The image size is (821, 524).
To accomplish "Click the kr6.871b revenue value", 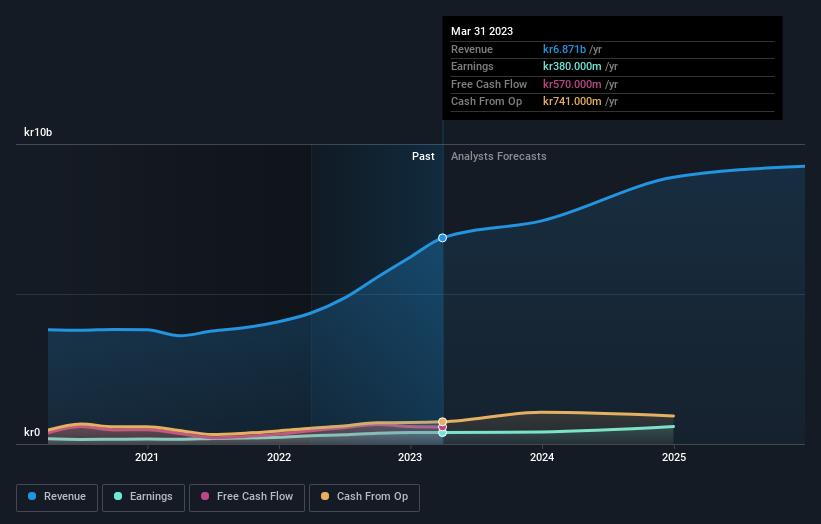I will coord(564,49).
